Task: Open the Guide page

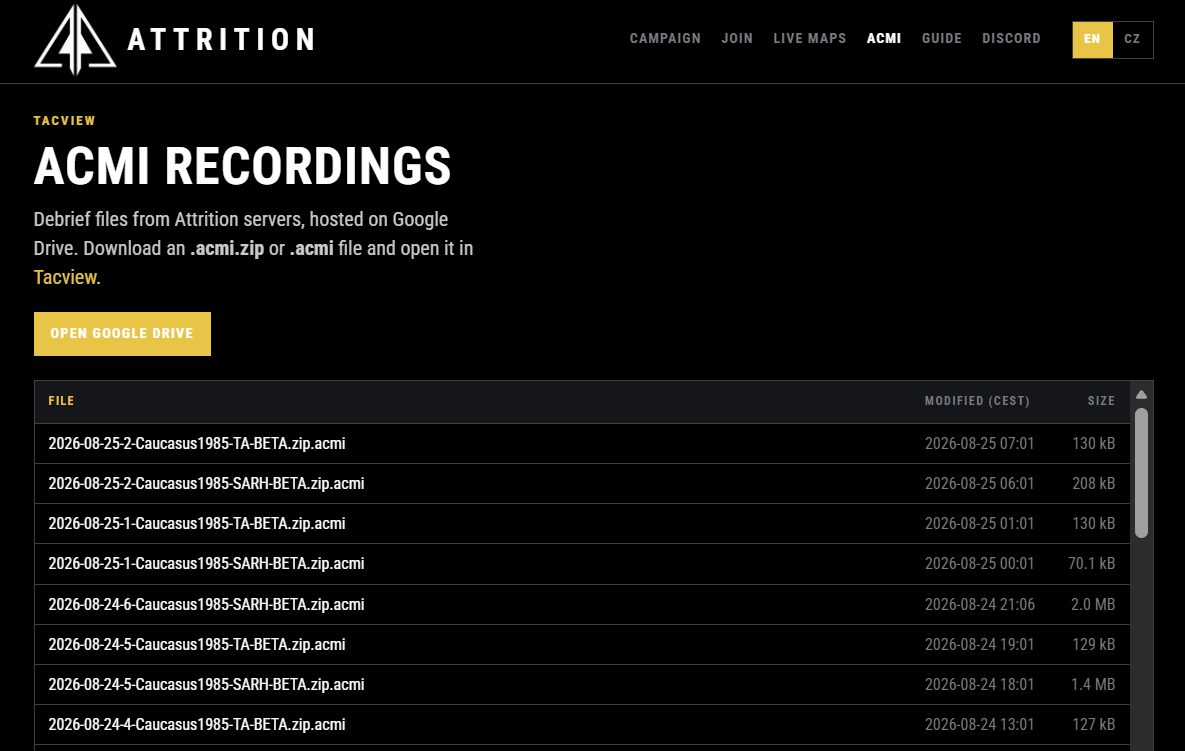Action: tap(942, 39)
